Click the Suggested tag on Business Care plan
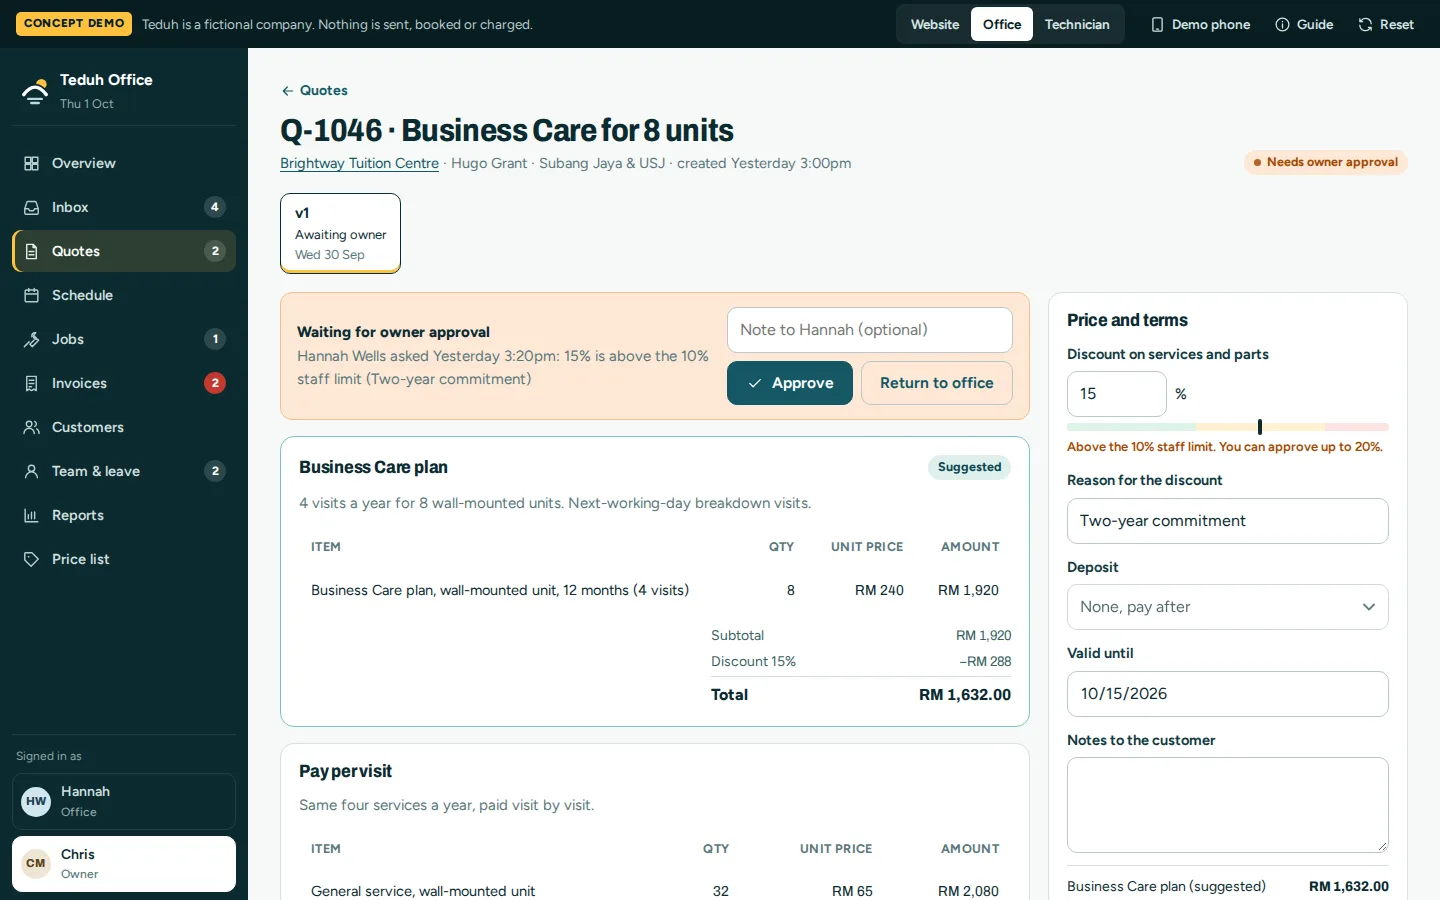The width and height of the screenshot is (1440, 900). click(969, 467)
